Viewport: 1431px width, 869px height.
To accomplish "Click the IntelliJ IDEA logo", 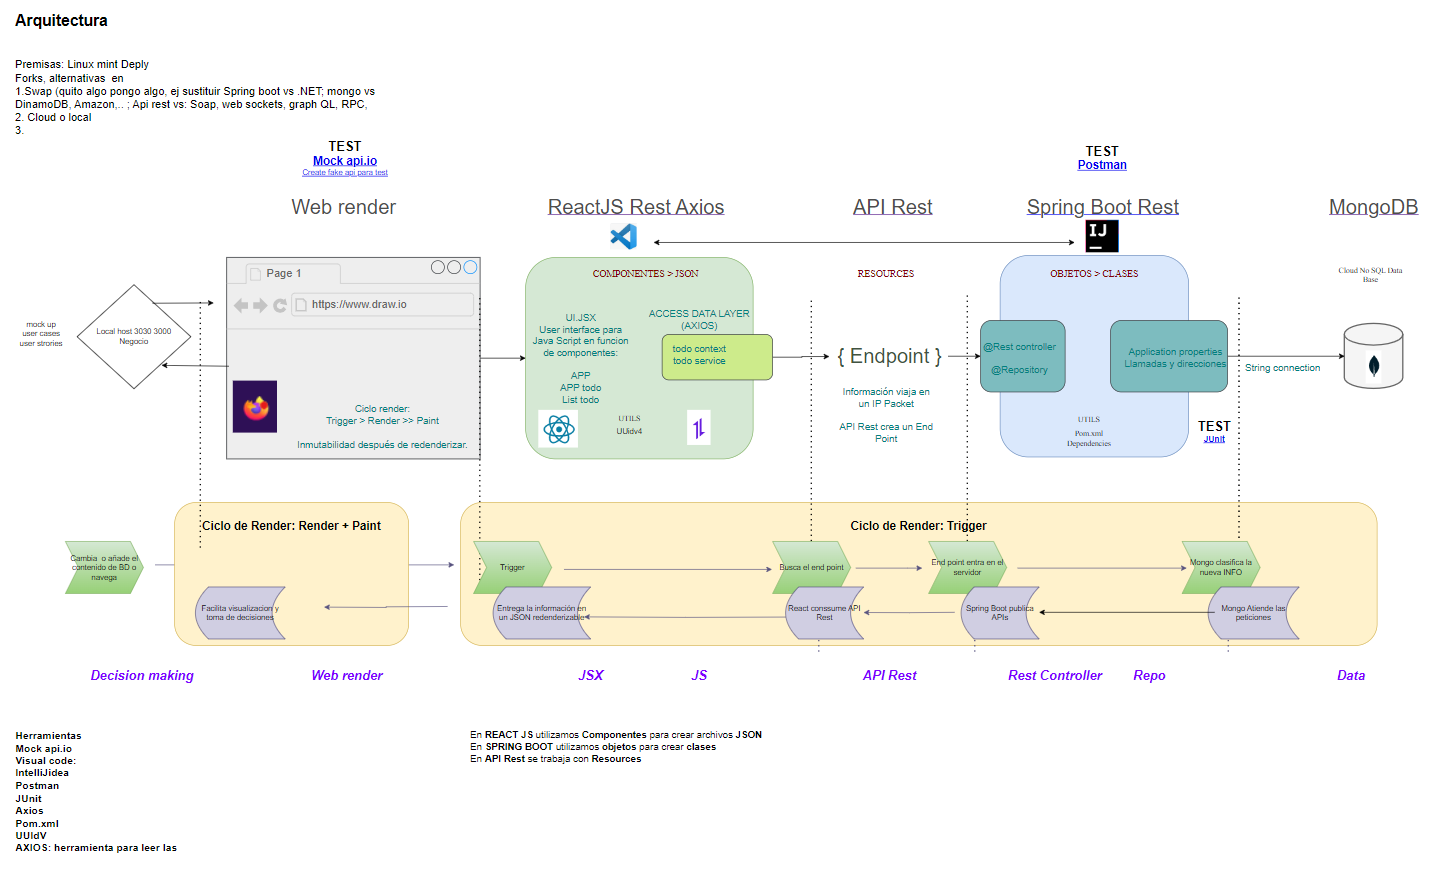I will click(1102, 236).
